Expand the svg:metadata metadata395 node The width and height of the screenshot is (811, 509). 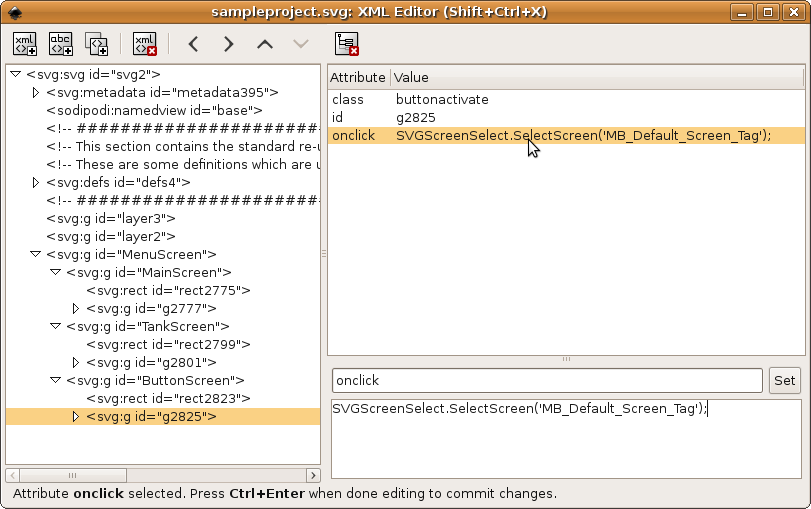point(36,92)
